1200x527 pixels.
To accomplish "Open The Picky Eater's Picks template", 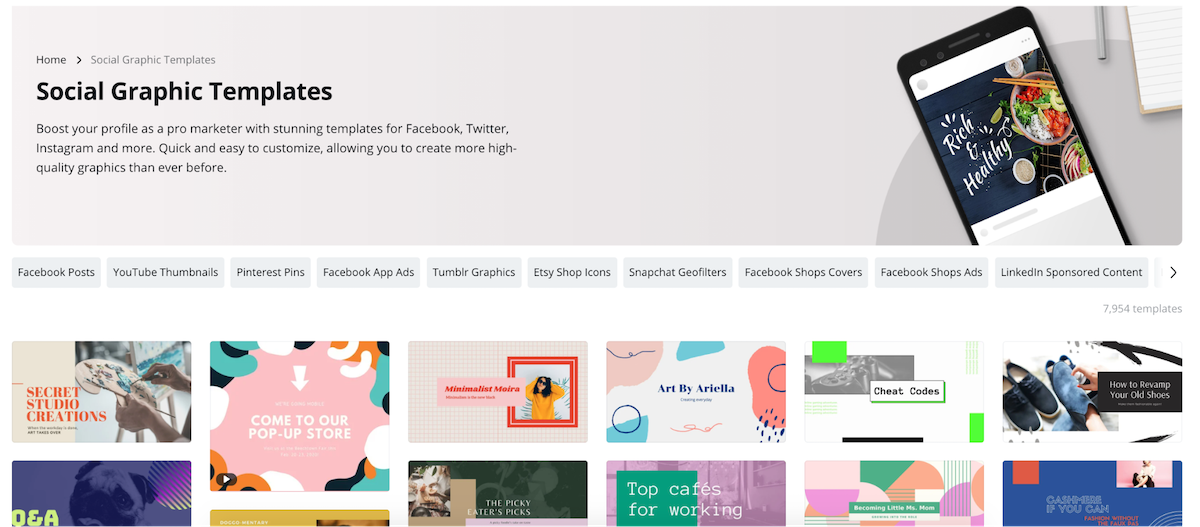I will pyautogui.click(x=498, y=493).
